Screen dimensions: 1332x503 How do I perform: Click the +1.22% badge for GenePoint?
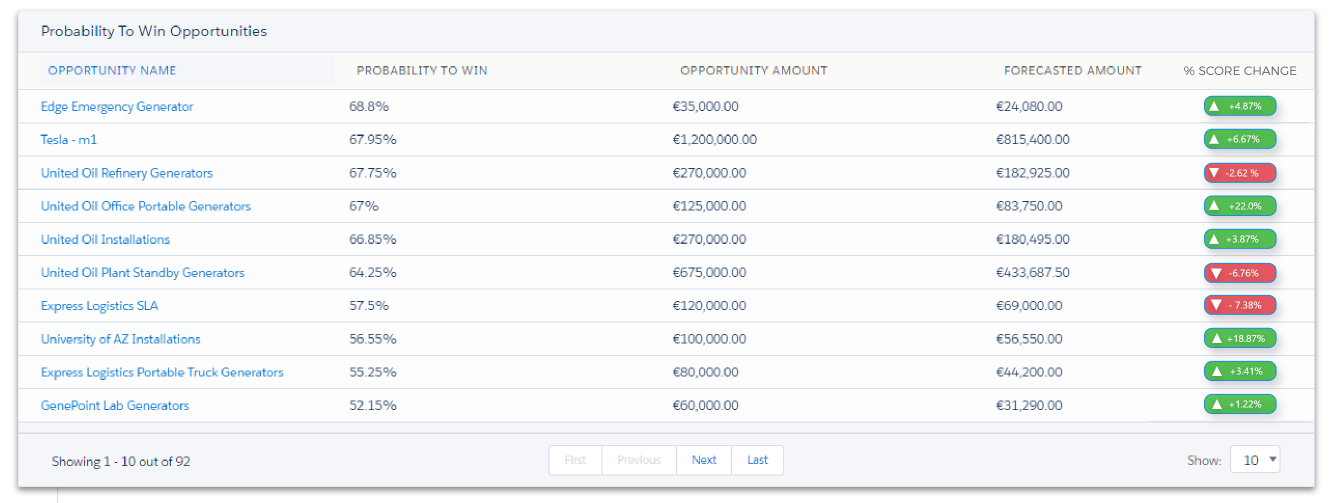1240,405
